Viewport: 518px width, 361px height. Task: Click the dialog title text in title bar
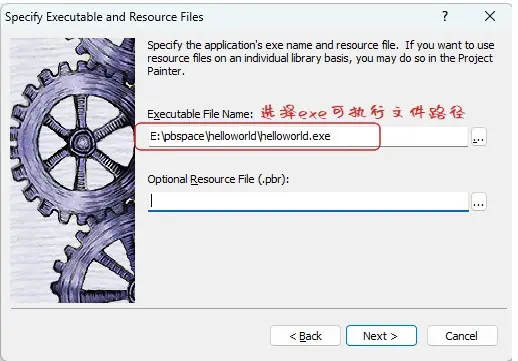[104, 17]
